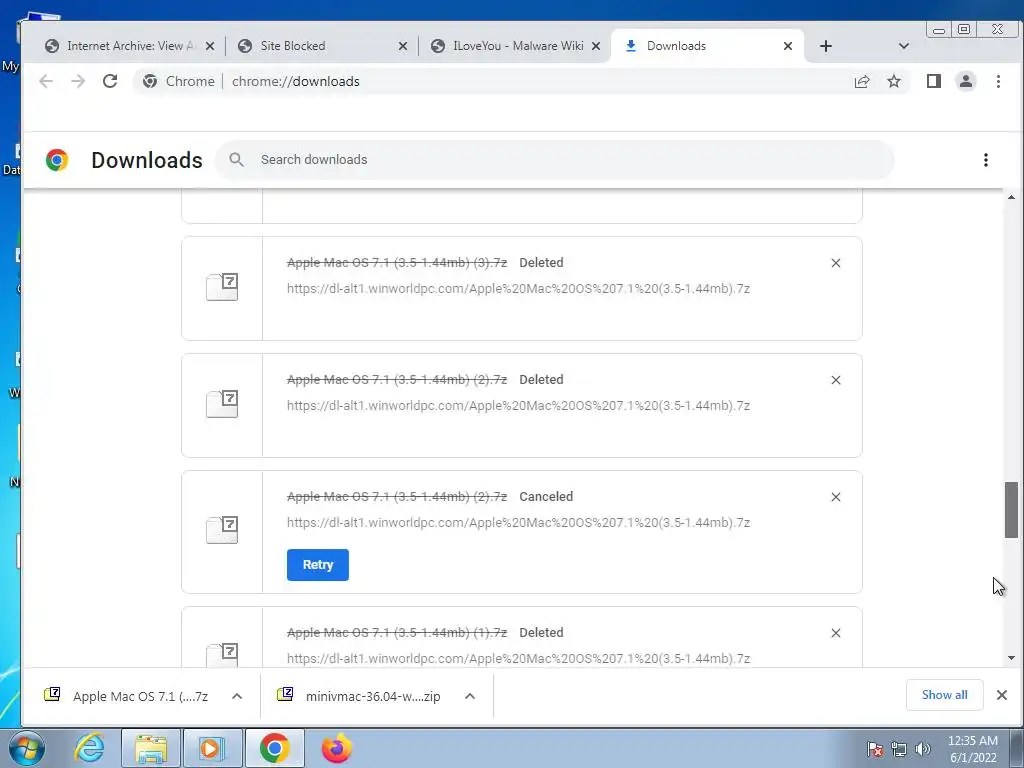Click the Search downloads field
Screen dimensions: 1024x768
(555, 160)
